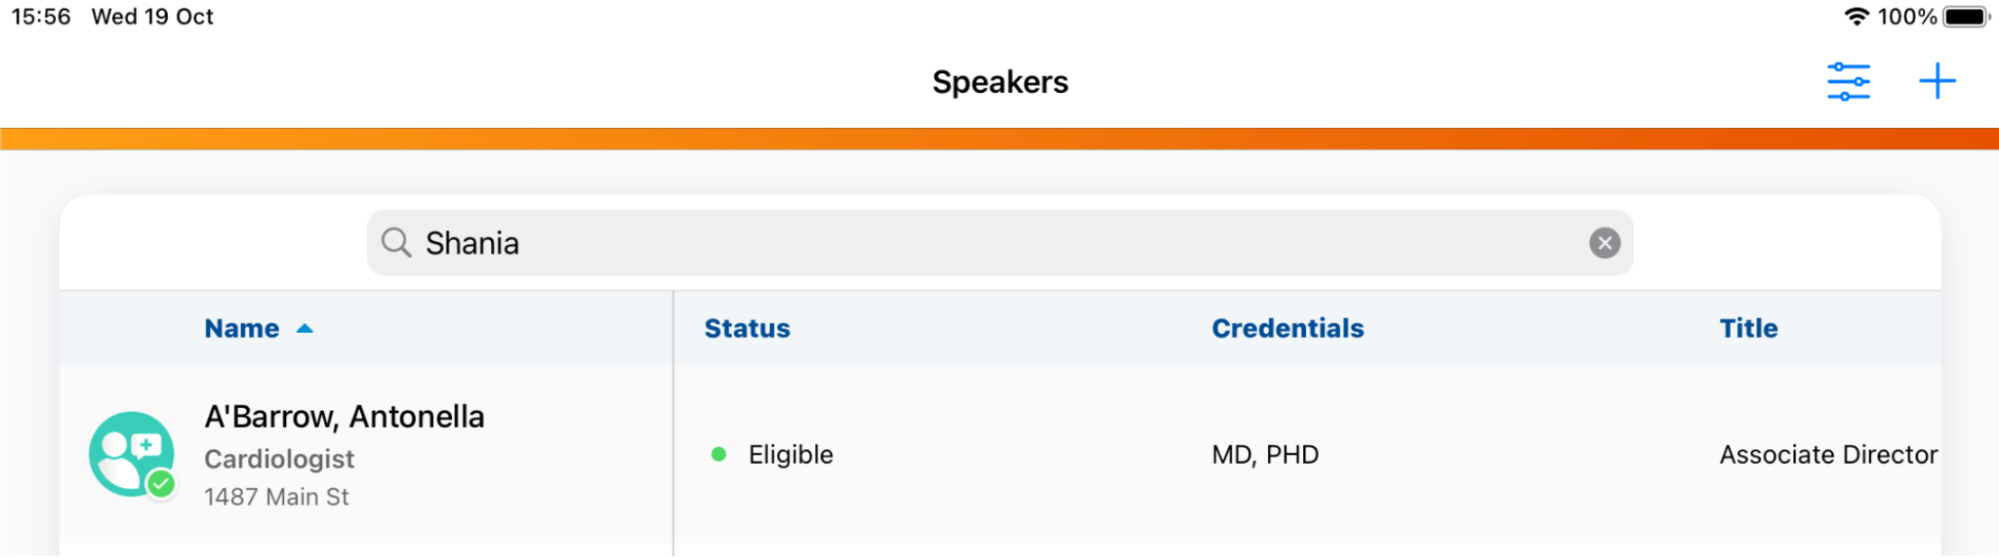Click the green Eligible status dot
Screen dimensions: 1999x557
click(x=718, y=455)
